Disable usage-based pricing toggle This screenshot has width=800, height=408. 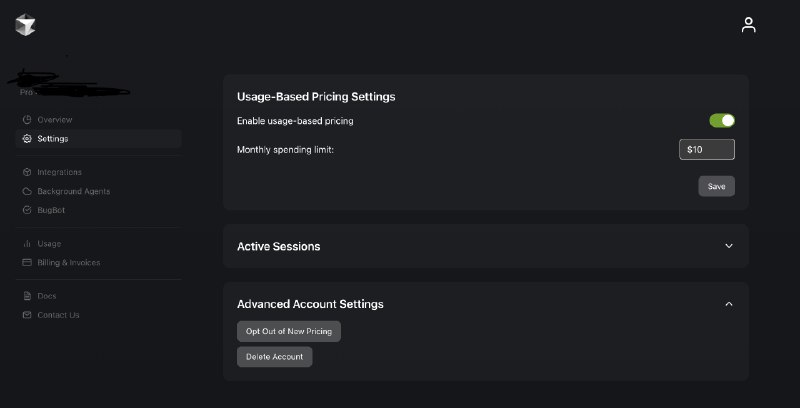click(x=722, y=121)
